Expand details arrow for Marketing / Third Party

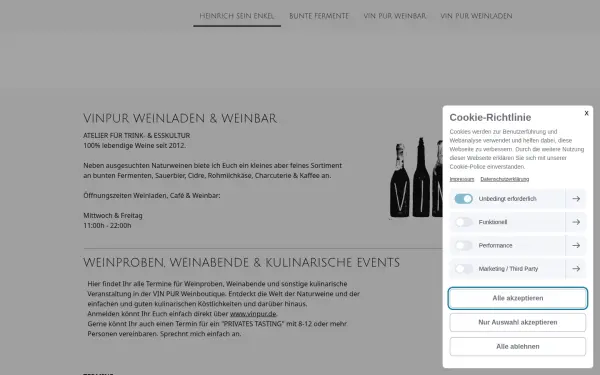pyautogui.click(x=576, y=269)
